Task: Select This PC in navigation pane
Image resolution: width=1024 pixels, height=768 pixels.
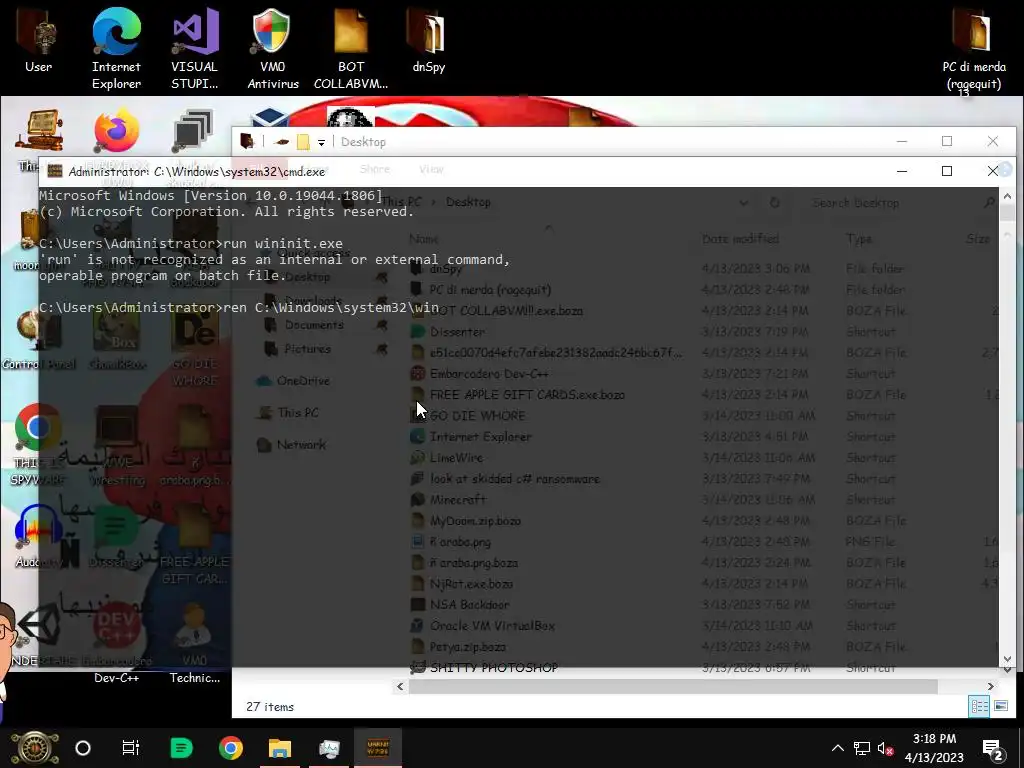Action: click(x=297, y=412)
